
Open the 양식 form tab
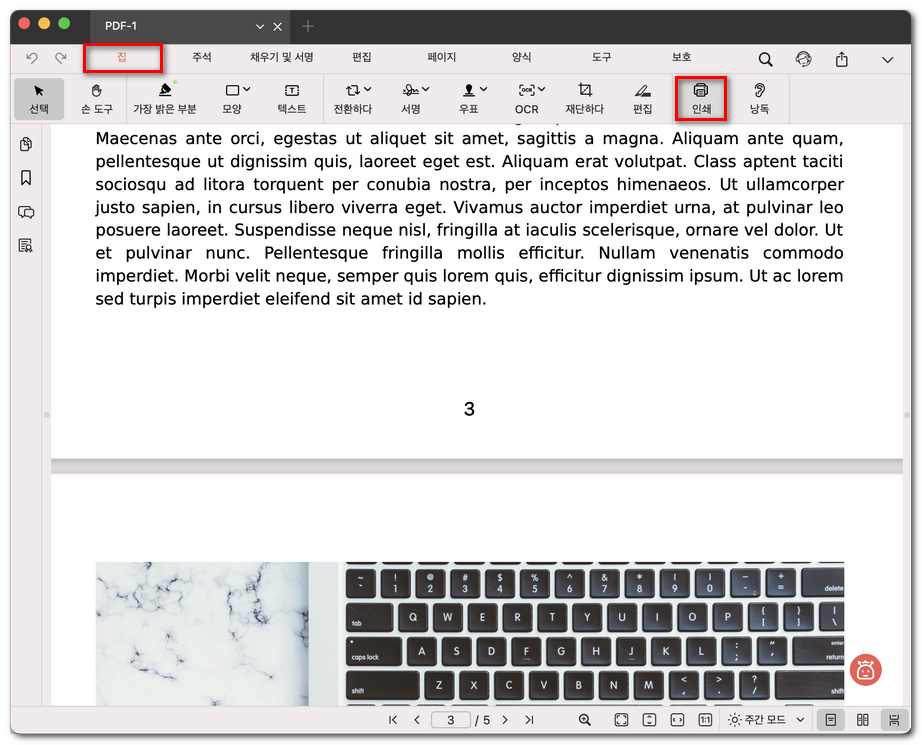pos(522,57)
